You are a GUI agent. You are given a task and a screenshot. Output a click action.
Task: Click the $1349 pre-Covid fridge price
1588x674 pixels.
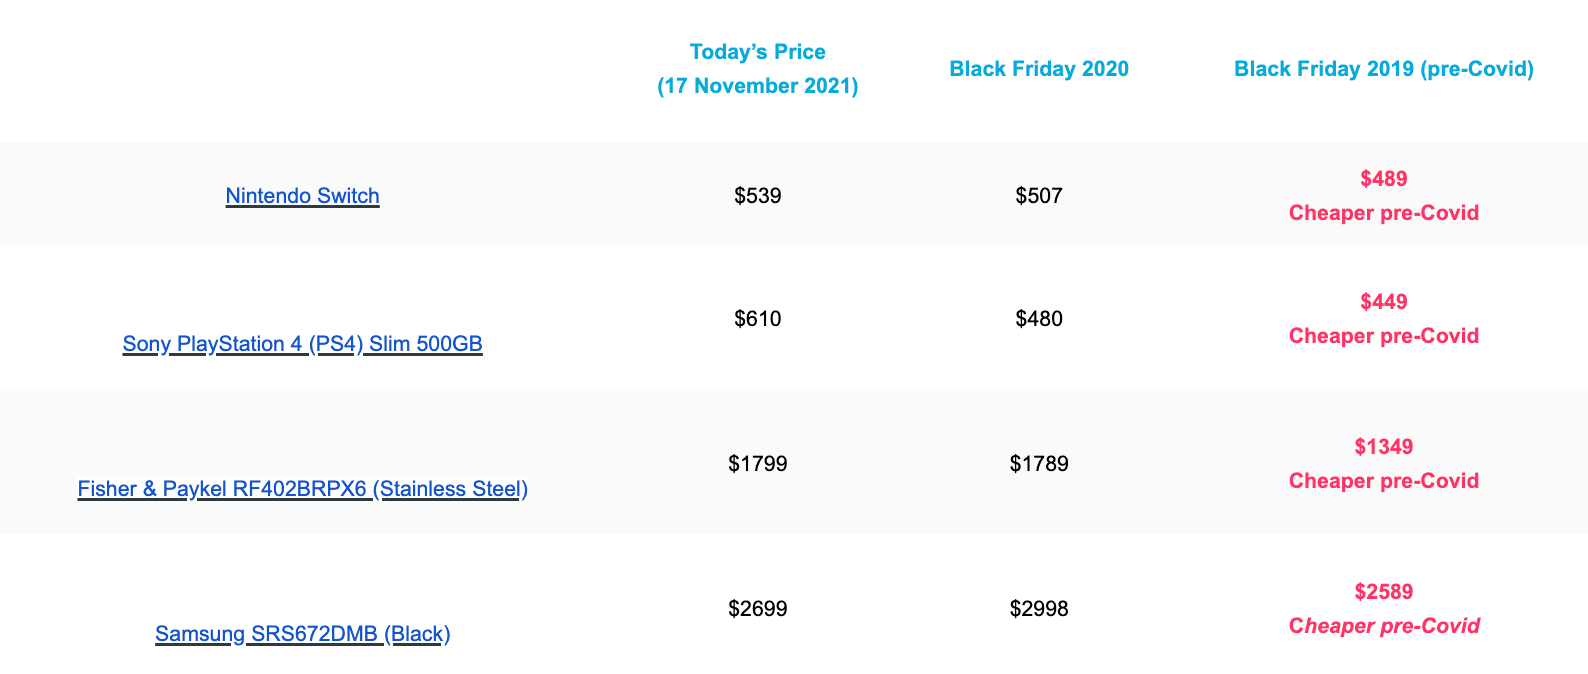tap(1383, 447)
